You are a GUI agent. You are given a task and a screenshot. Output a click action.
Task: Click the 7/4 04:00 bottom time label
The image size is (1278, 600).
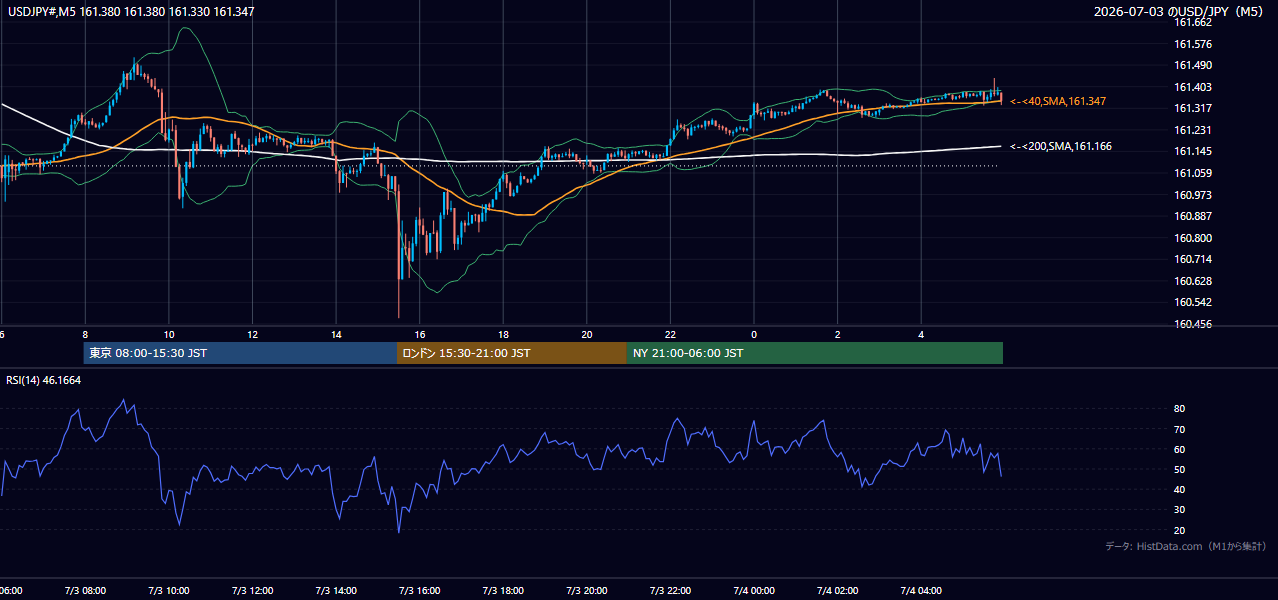pyautogui.click(x=921, y=590)
